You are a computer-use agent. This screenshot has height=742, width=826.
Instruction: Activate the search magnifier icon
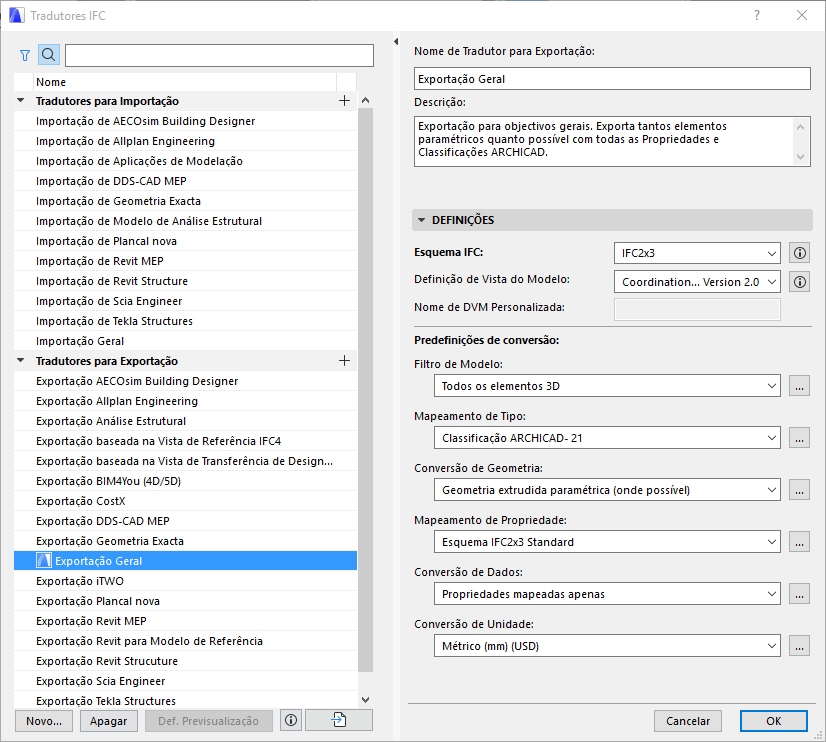pos(48,55)
